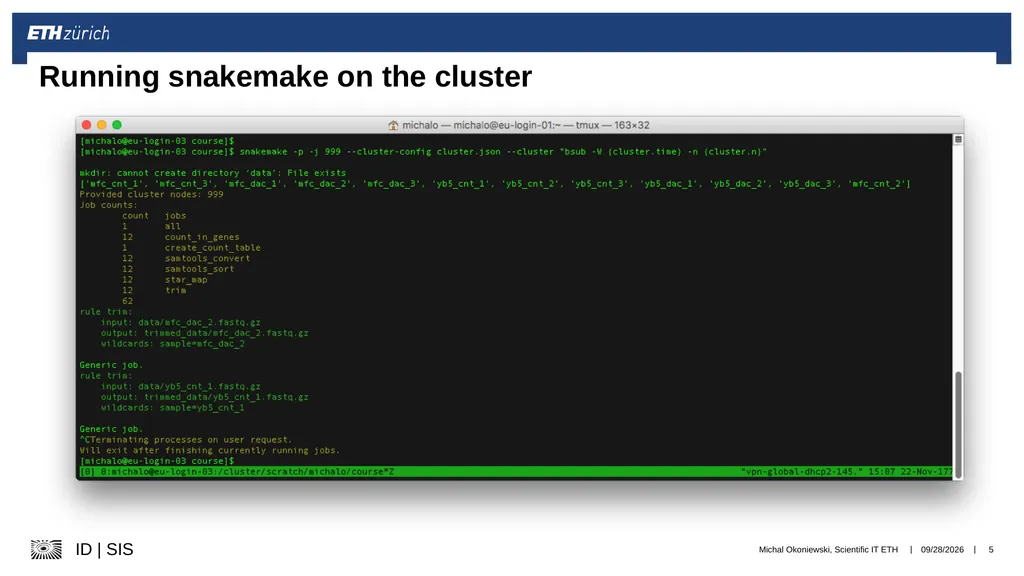The width and height of the screenshot is (1024, 576).
Task: Click the footer date 09/28/2026
Action: tap(942, 550)
